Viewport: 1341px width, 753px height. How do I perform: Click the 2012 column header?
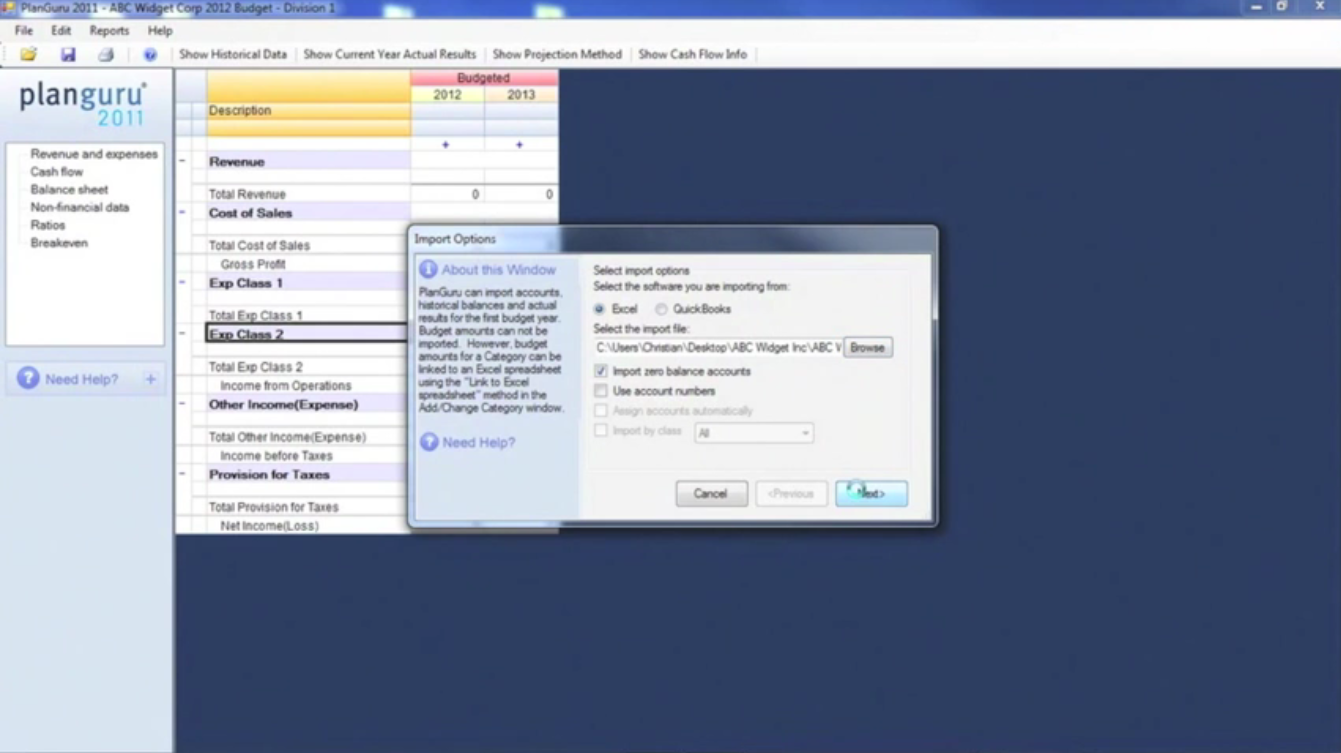click(447, 95)
